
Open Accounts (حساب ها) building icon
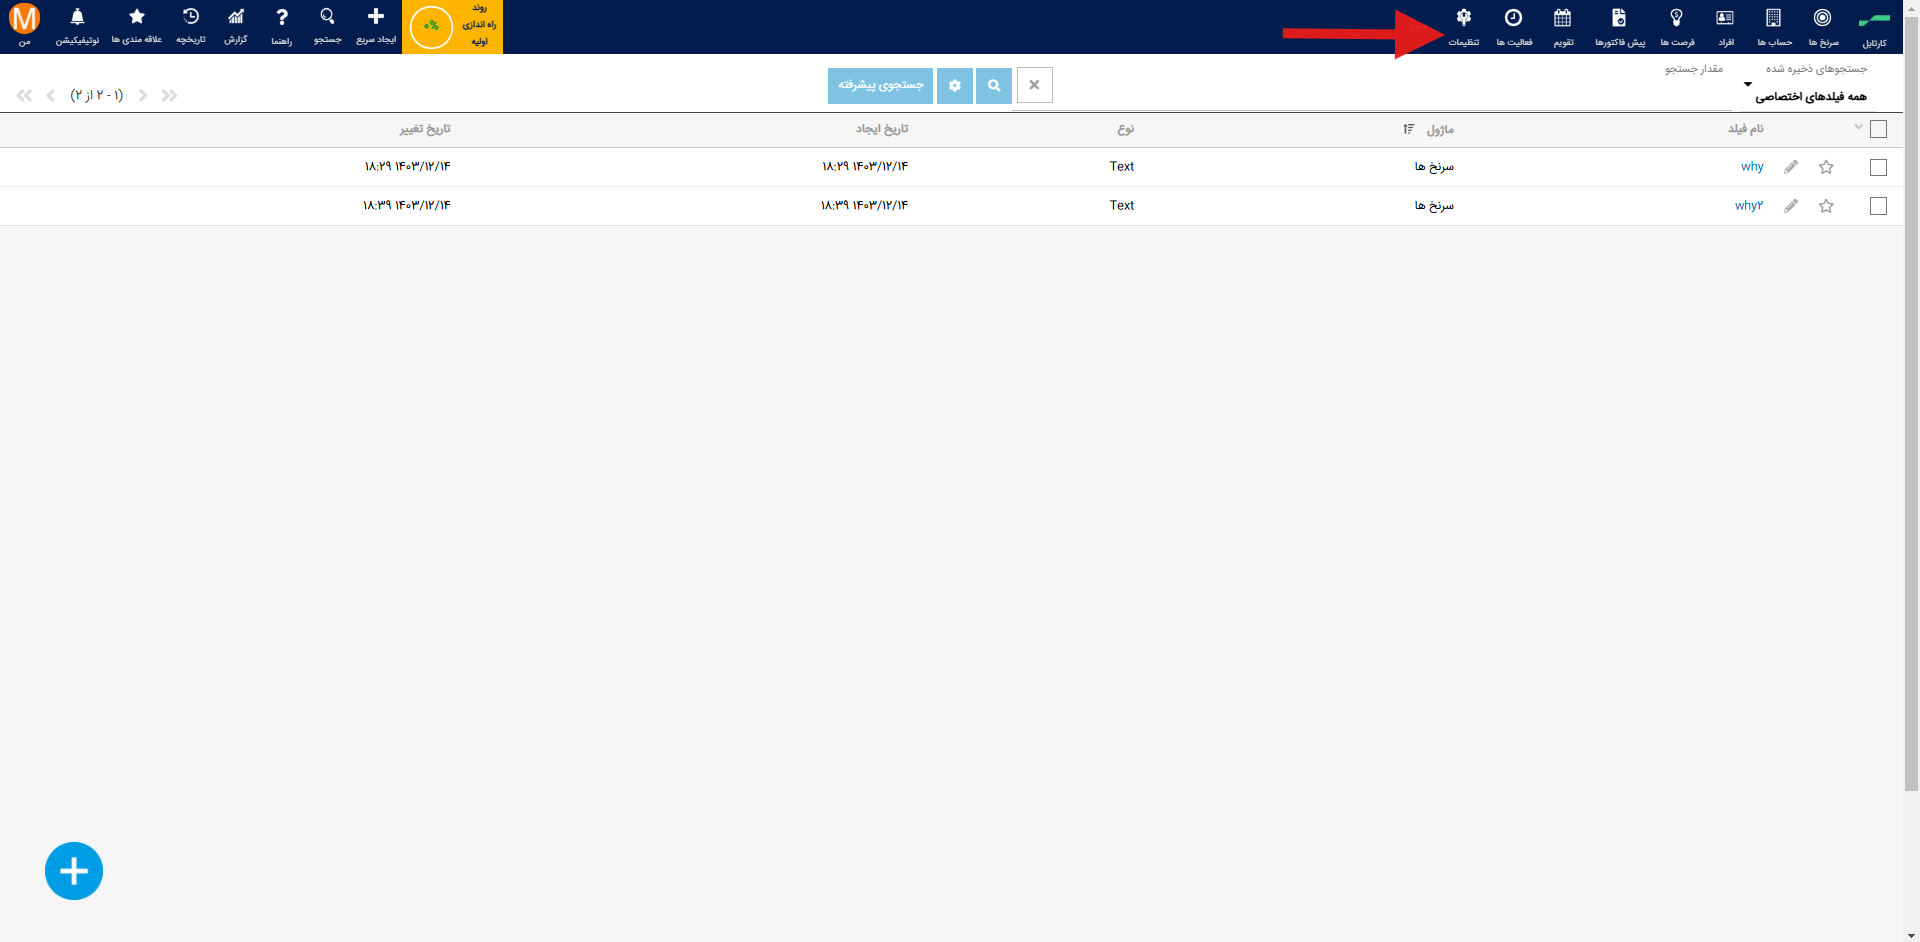tap(1774, 27)
